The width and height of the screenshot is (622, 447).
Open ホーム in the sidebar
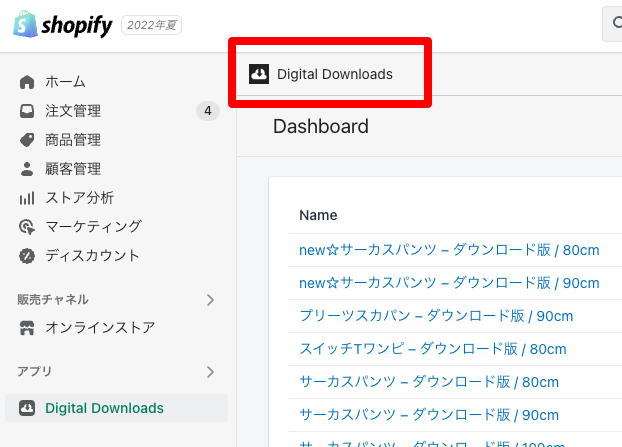[65, 82]
